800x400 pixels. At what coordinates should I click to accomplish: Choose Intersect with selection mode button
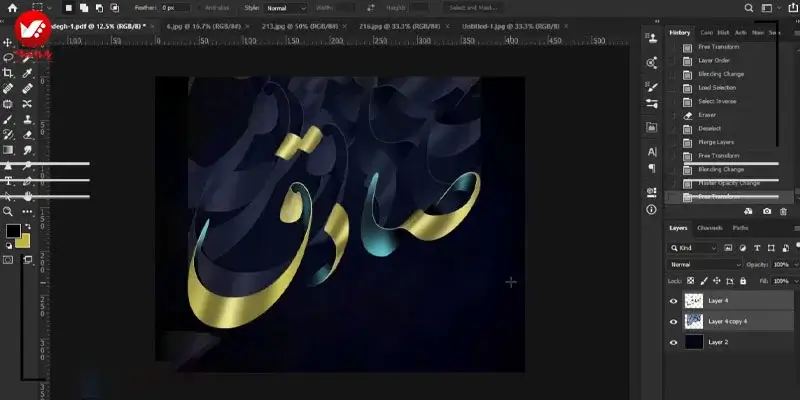tap(115, 8)
